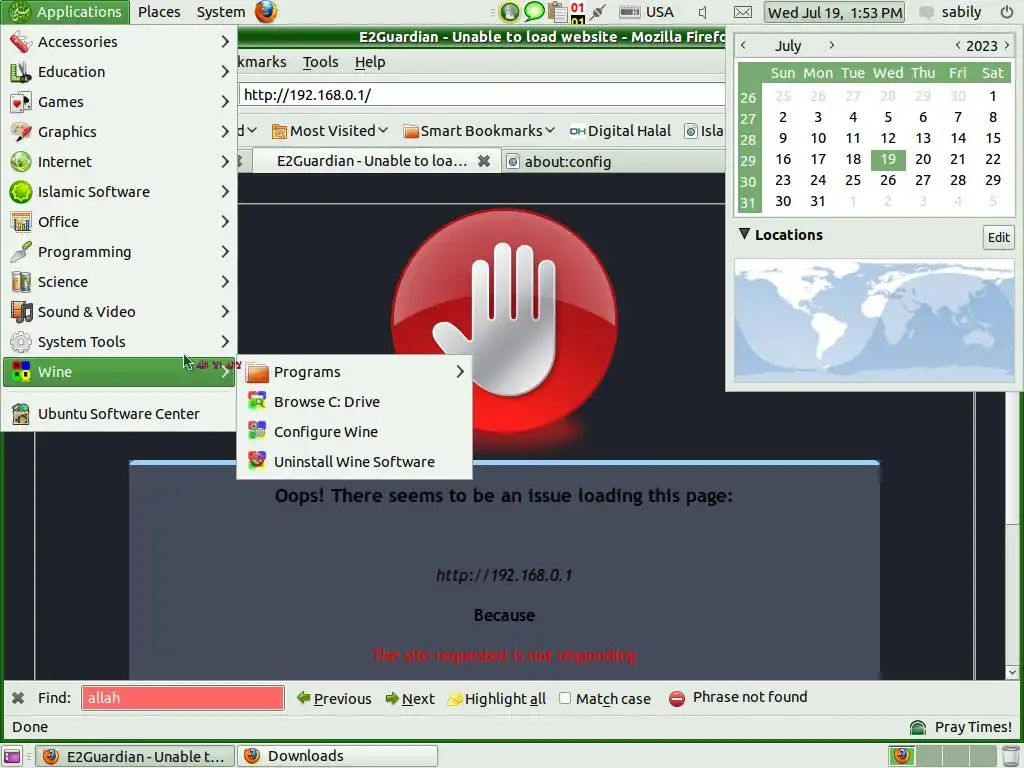
Task: Open the green chat bubble applet
Action: coord(534,11)
